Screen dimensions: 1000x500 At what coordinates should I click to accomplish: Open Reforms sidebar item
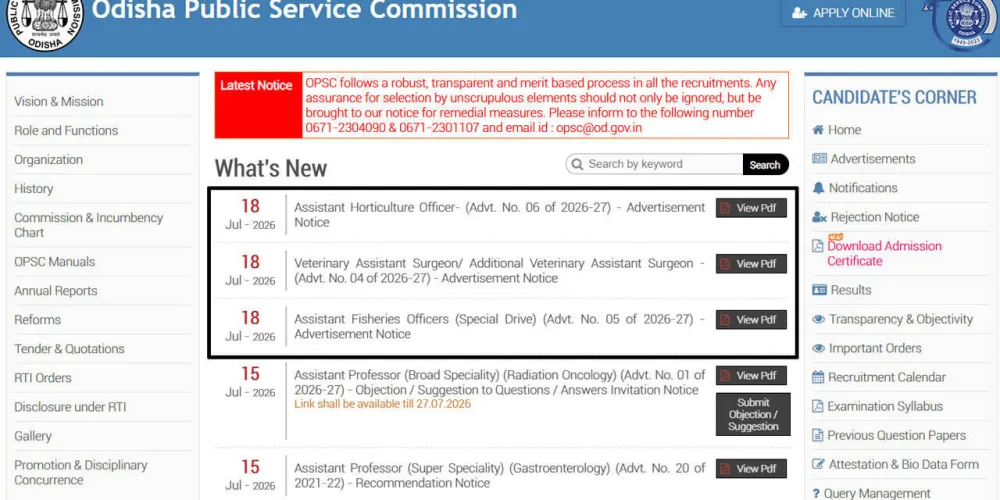coord(38,320)
